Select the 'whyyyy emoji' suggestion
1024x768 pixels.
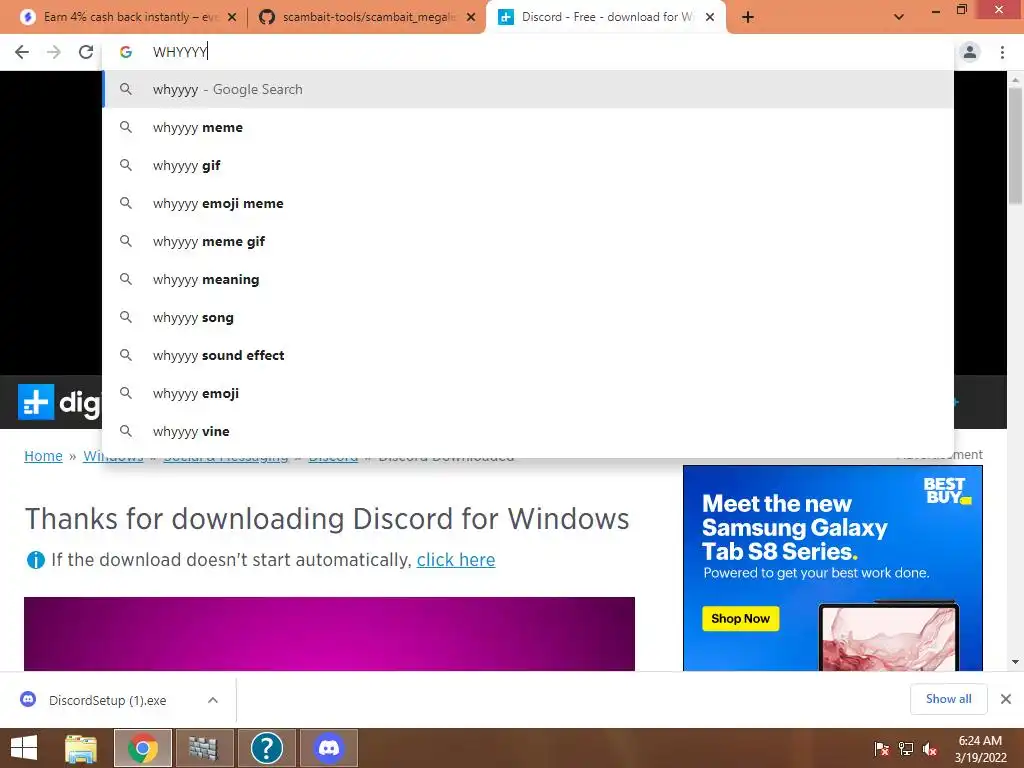tap(528, 393)
